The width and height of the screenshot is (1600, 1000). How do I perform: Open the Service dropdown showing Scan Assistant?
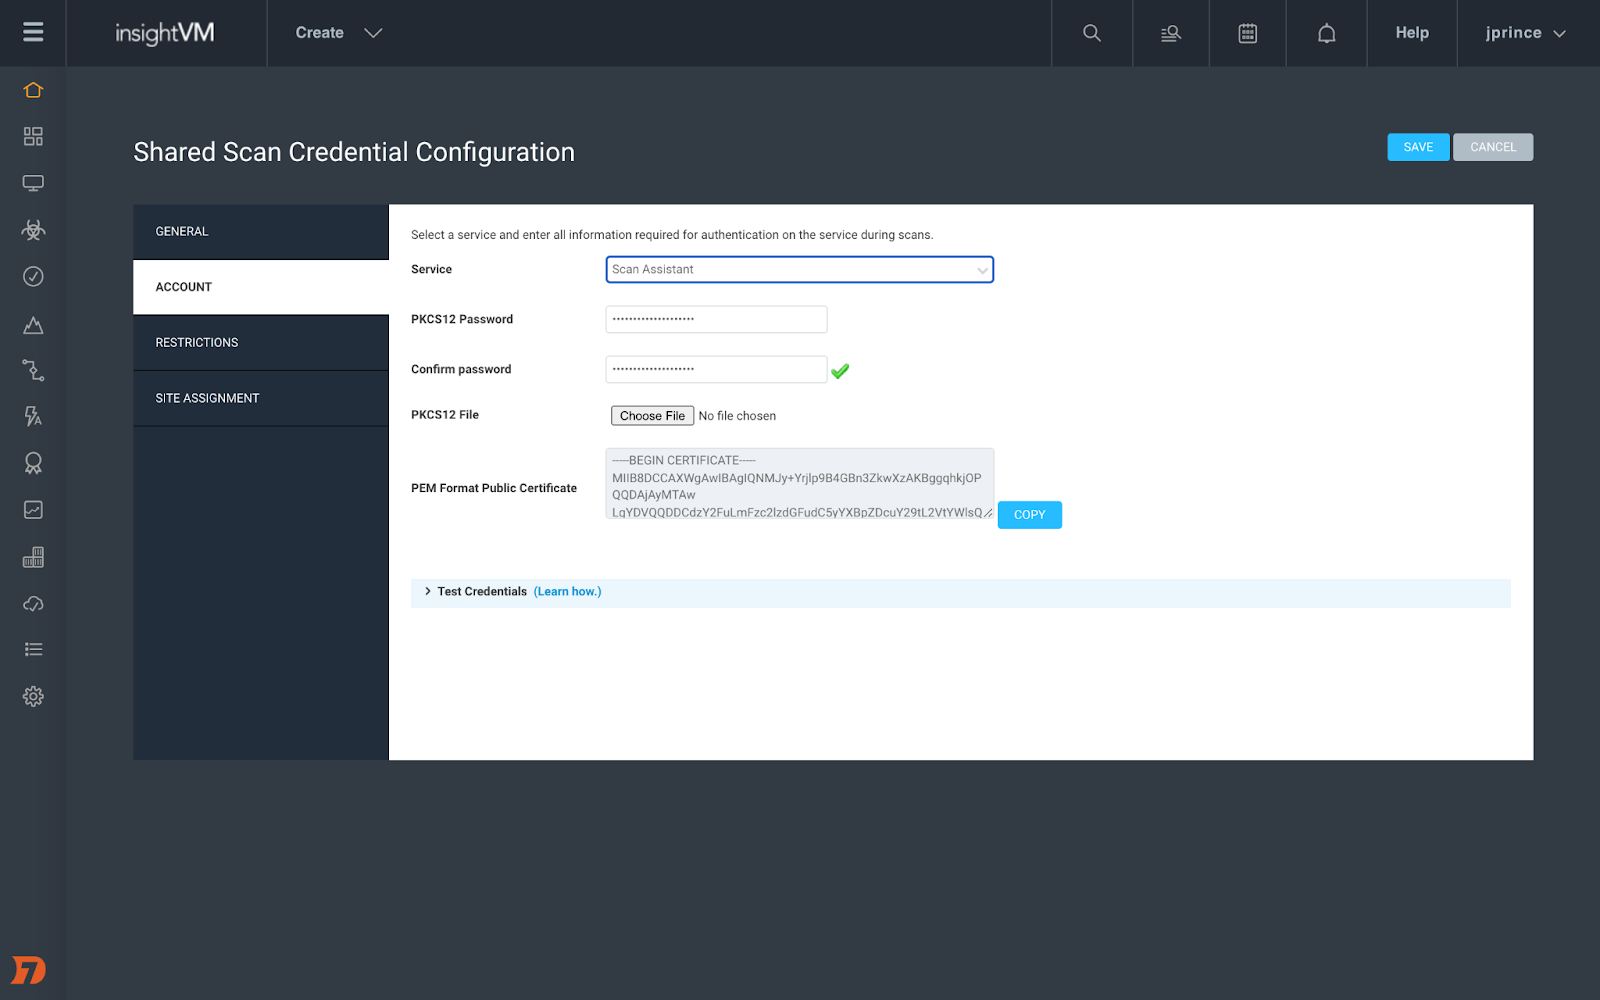pos(799,270)
